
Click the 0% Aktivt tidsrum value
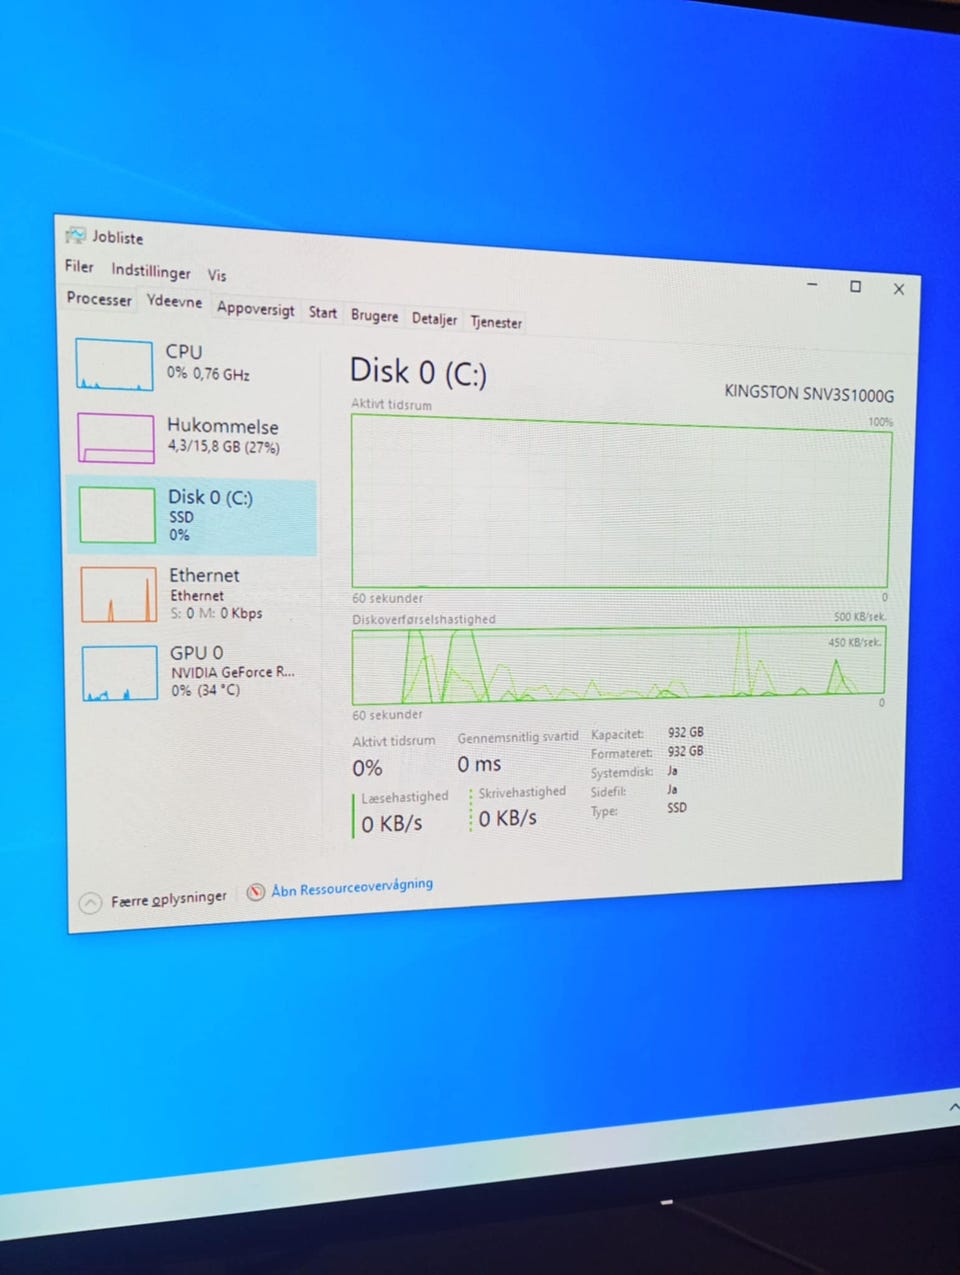(367, 768)
